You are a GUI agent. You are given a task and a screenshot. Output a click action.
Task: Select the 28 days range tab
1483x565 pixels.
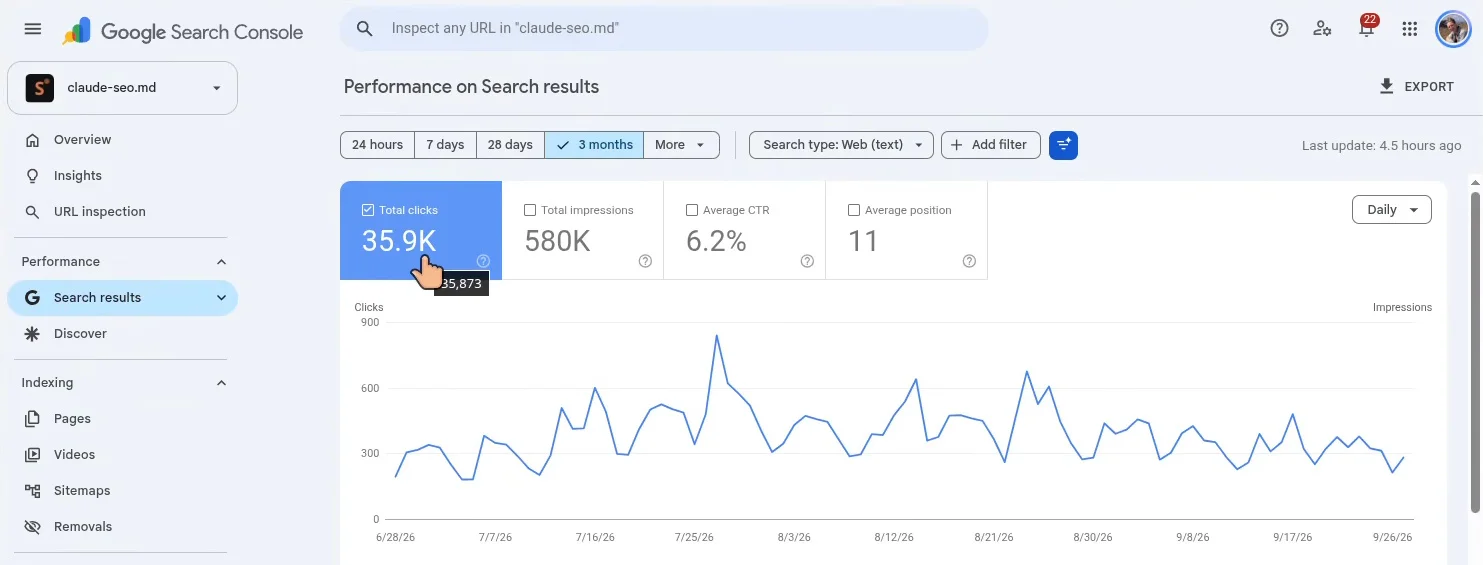pos(510,145)
